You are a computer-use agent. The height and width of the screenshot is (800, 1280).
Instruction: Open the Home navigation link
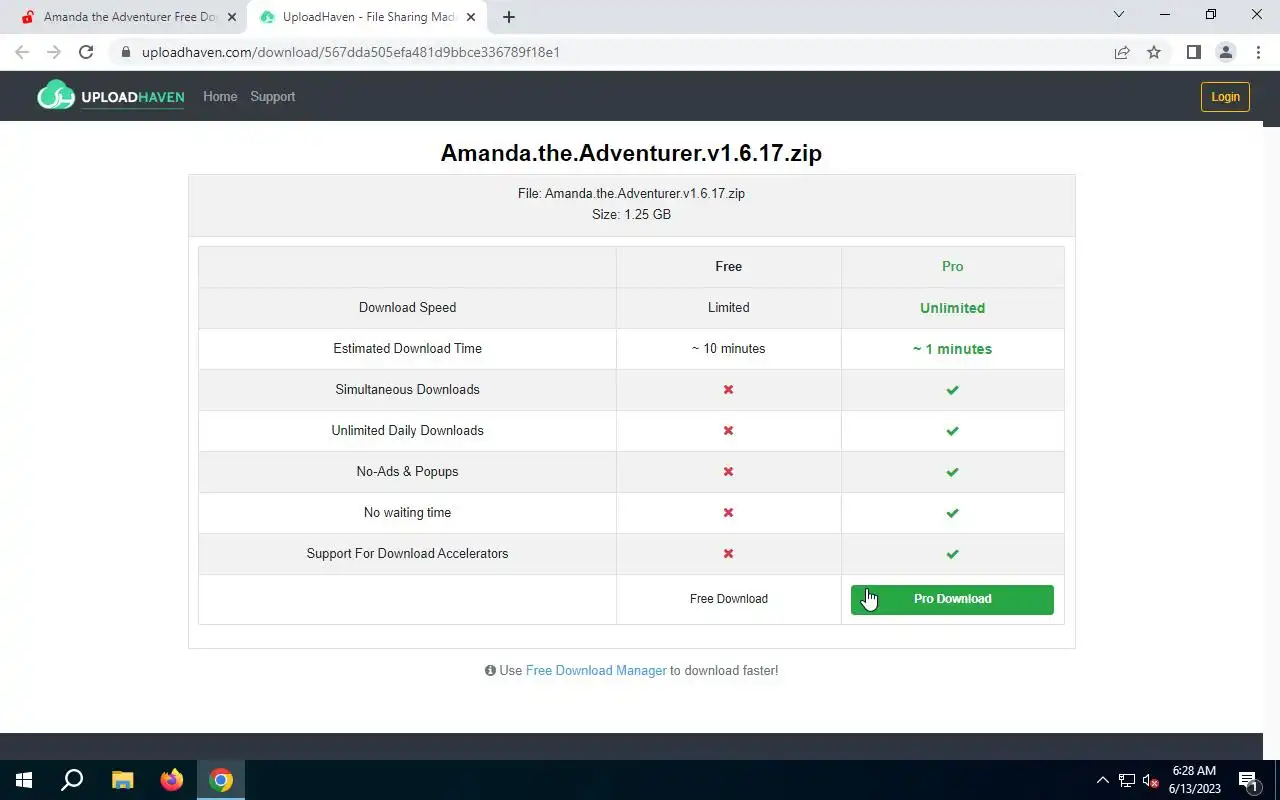pos(220,97)
